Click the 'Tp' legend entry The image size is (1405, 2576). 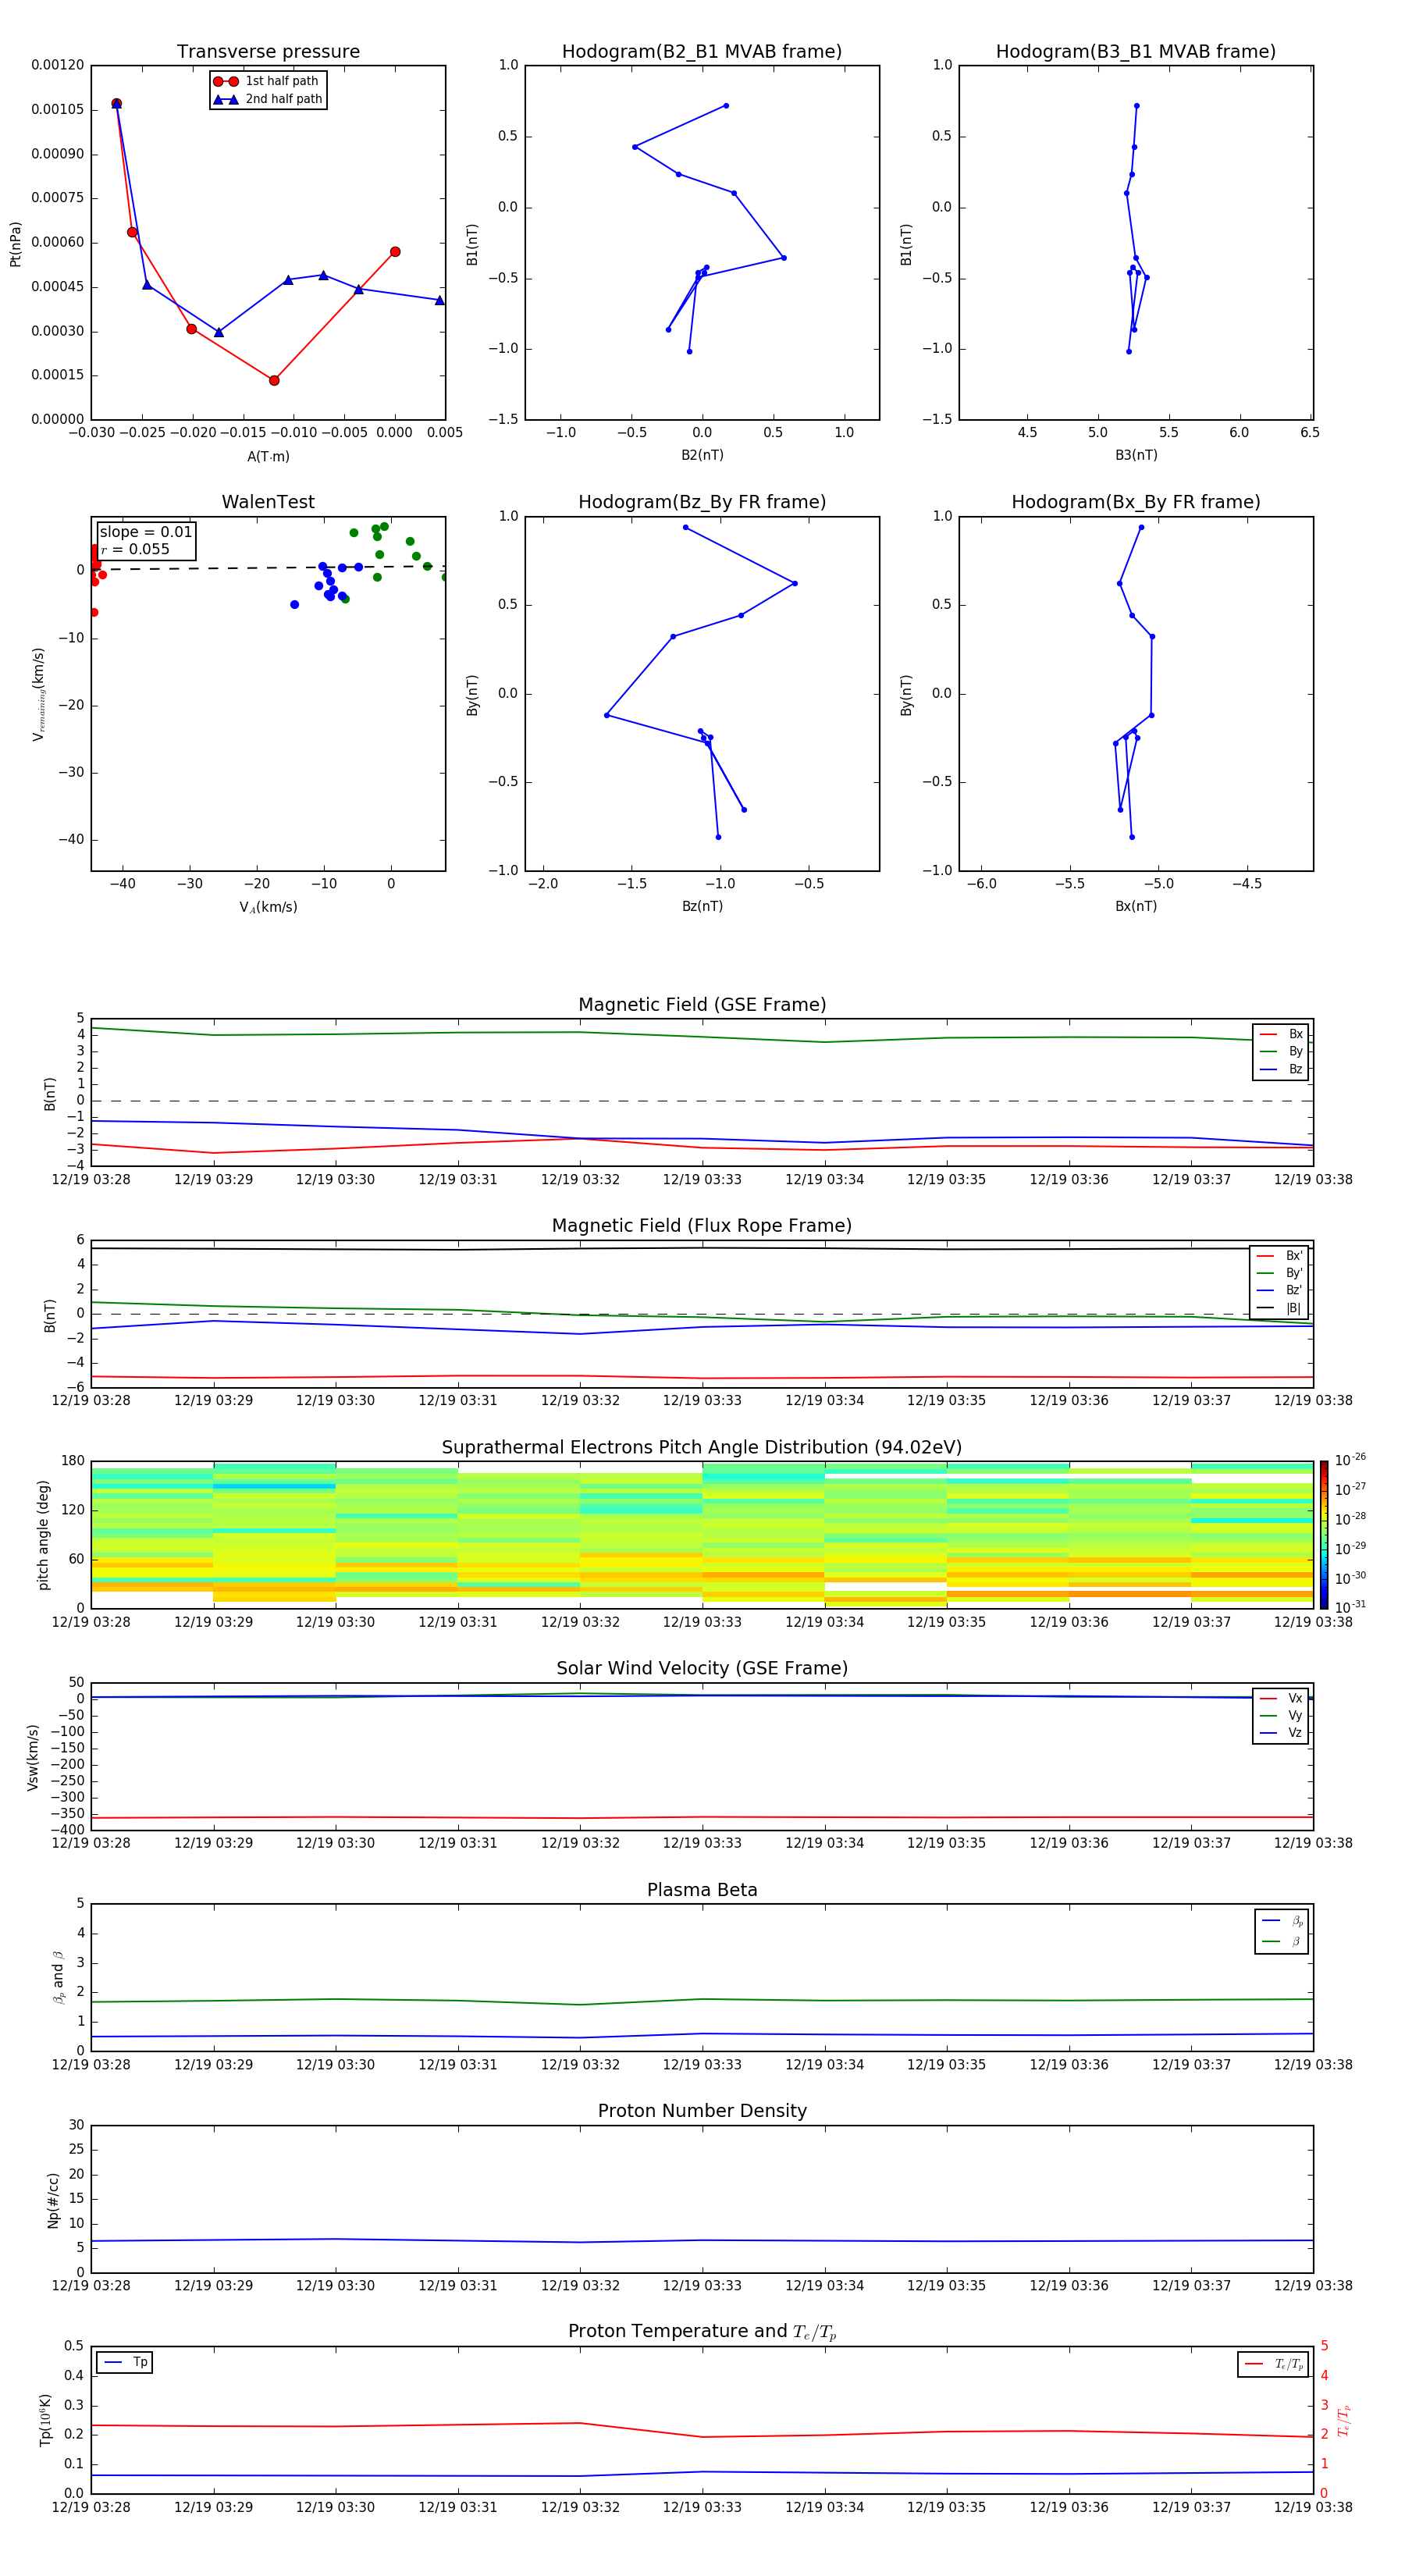point(125,2363)
